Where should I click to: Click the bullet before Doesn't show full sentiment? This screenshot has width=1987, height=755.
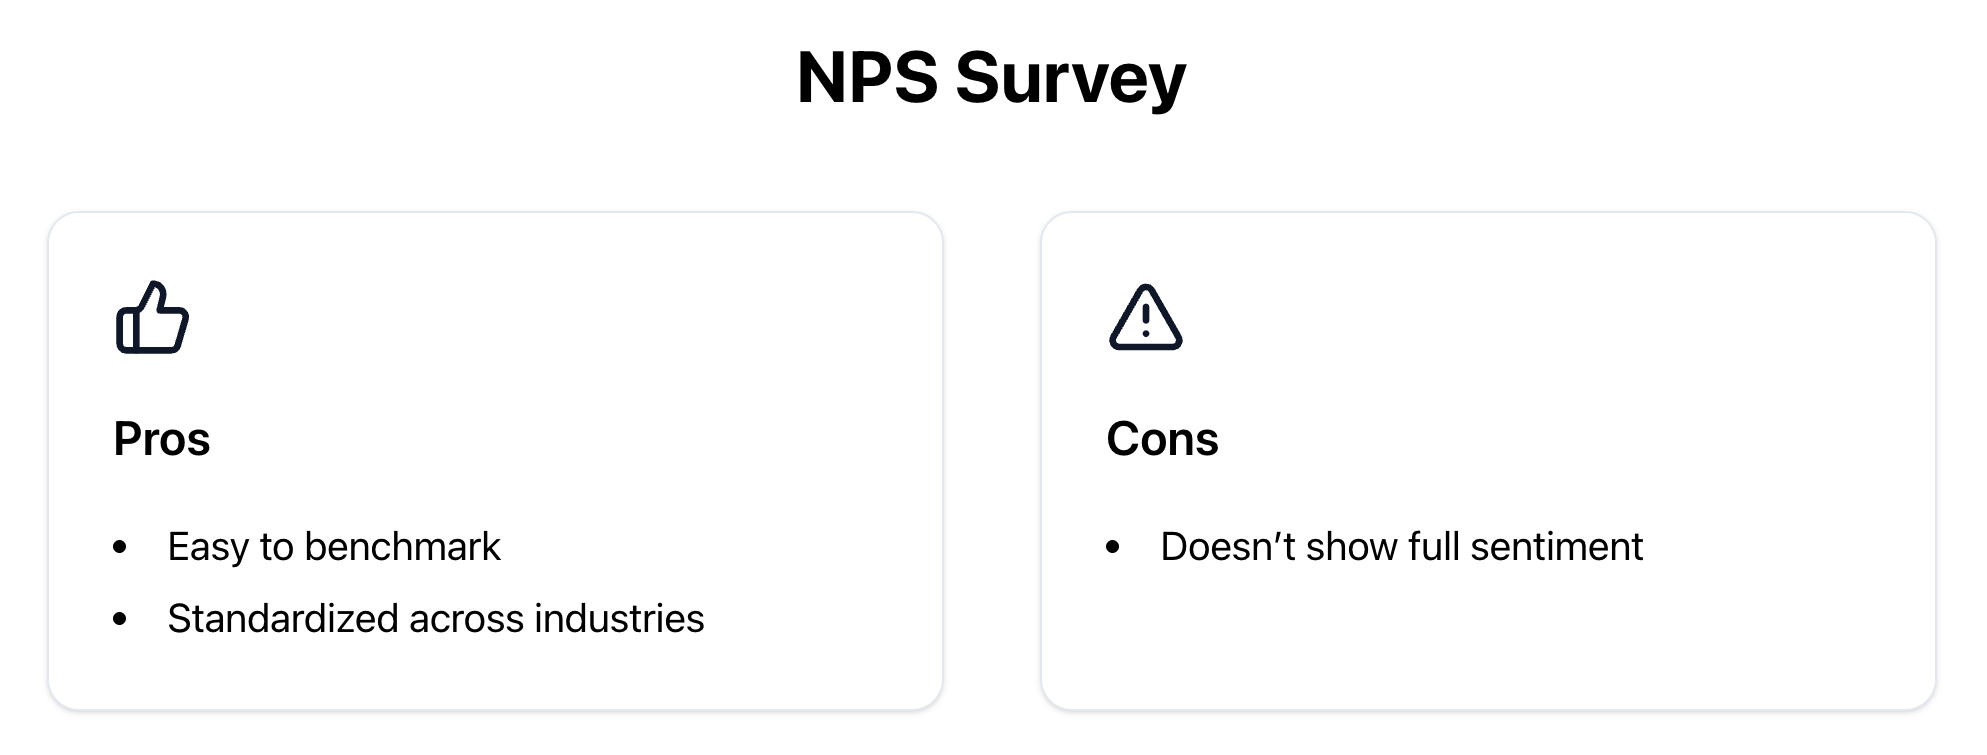point(1113,547)
